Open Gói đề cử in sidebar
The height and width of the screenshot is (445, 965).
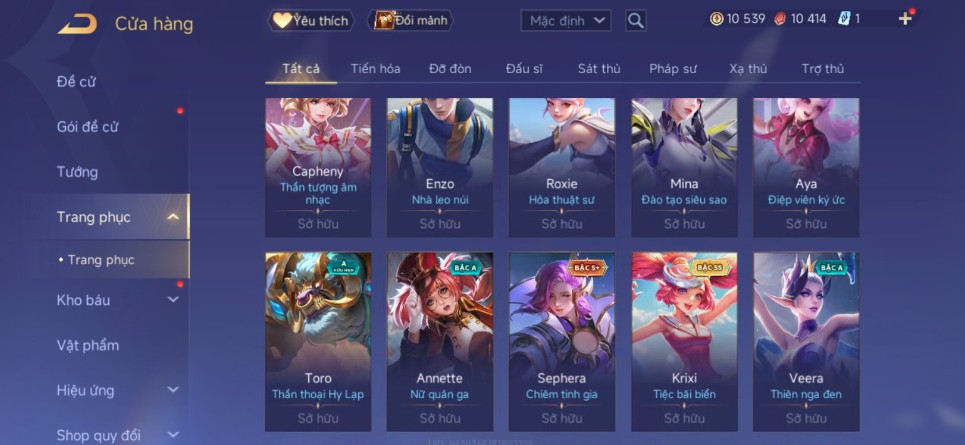click(x=87, y=127)
